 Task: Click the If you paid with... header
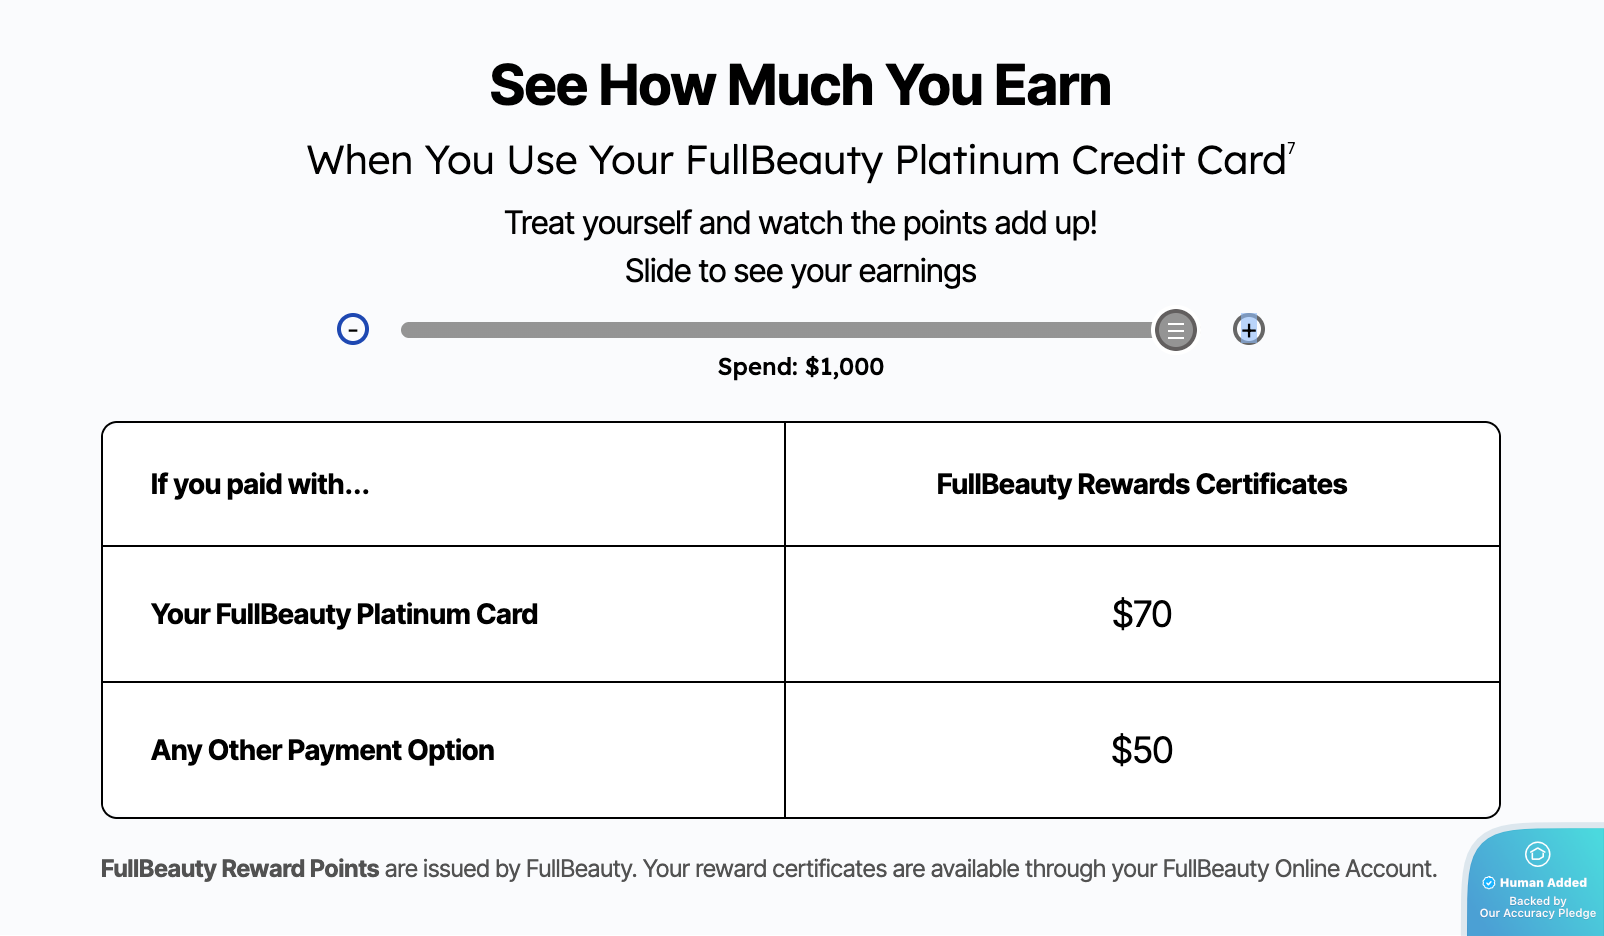[260, 484]
